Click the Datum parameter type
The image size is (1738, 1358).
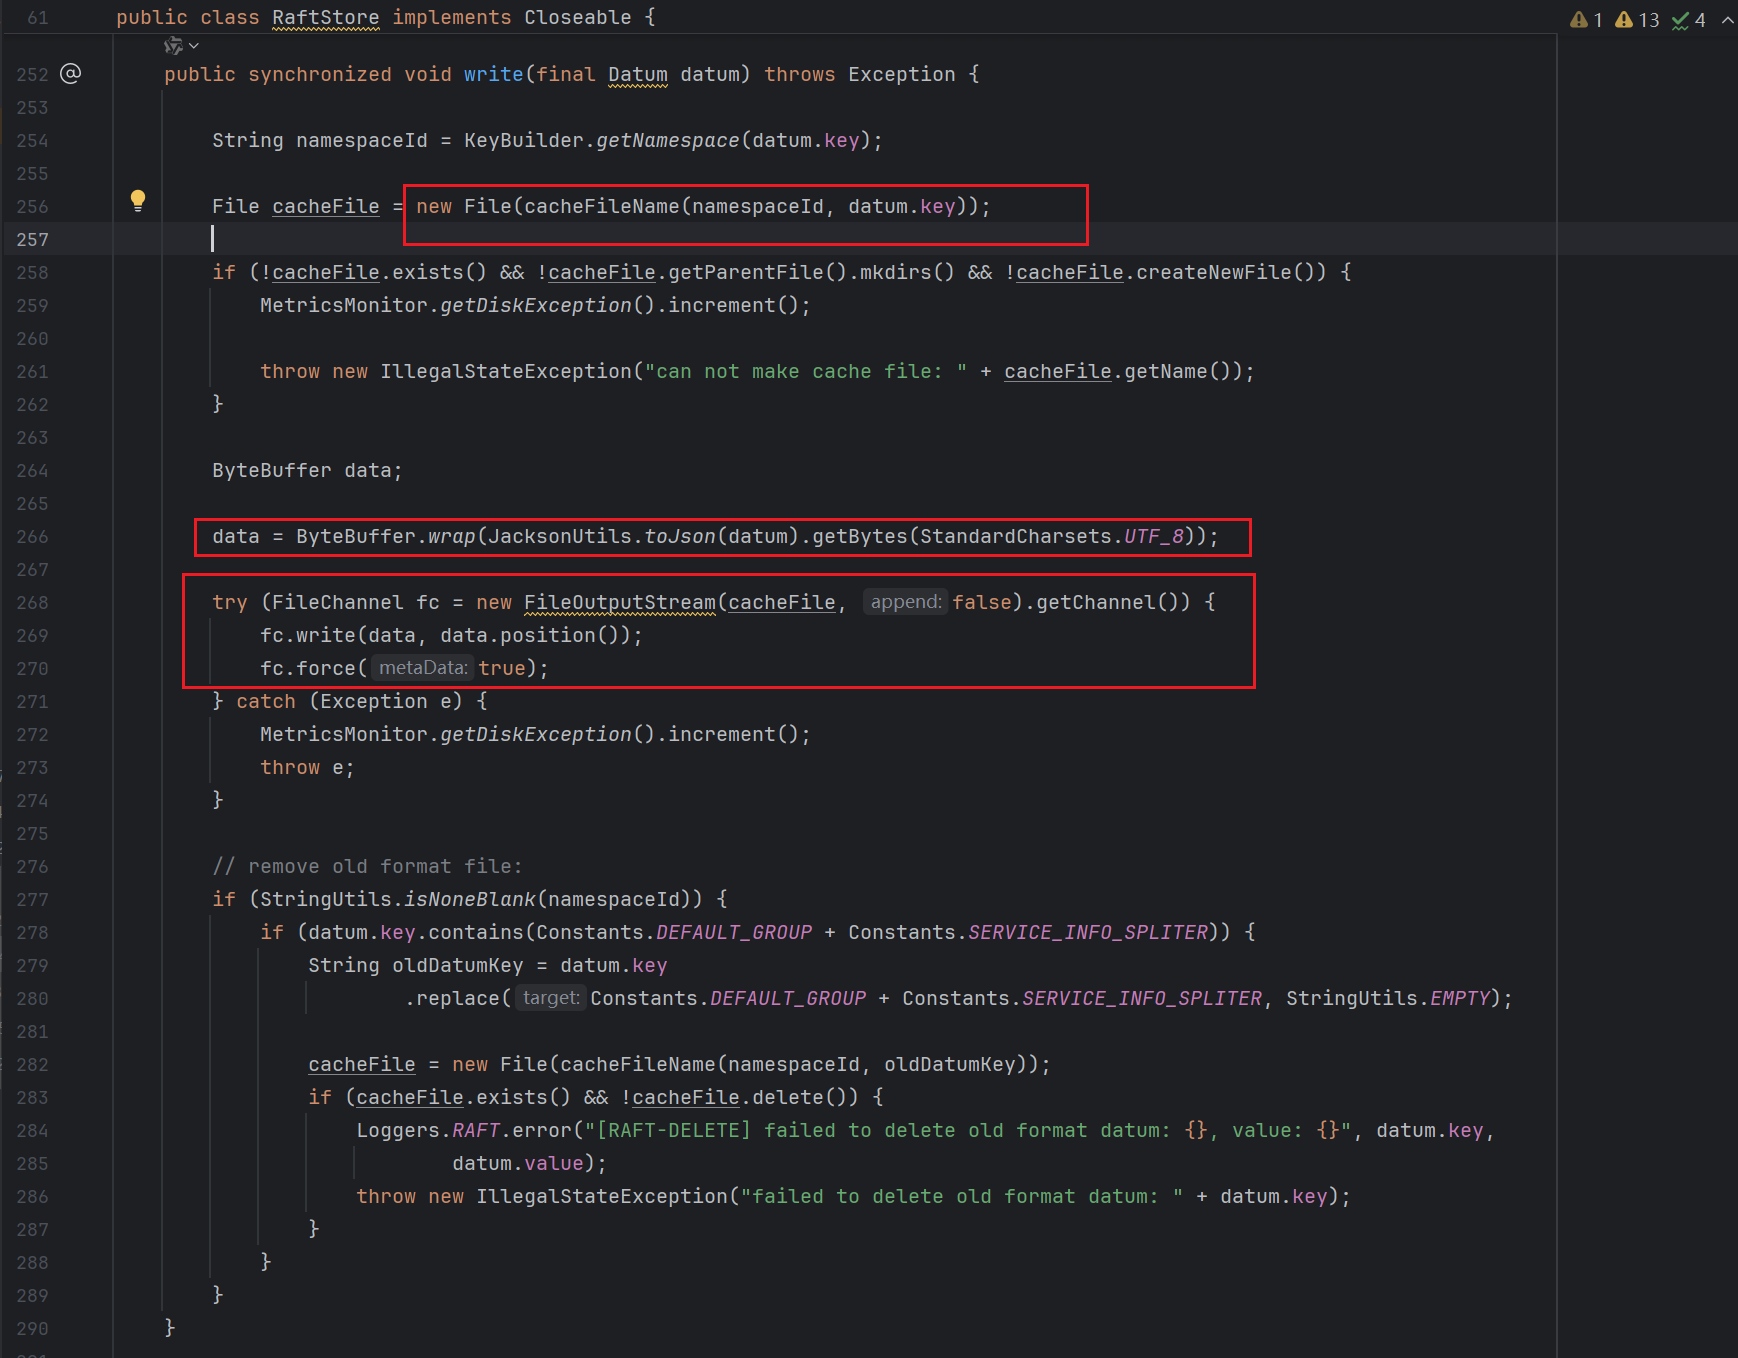click(637, 75)
